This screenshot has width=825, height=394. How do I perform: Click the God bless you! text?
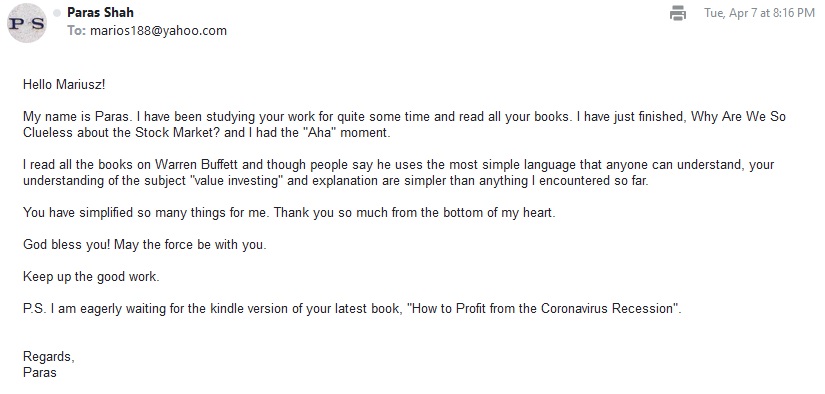67,245
